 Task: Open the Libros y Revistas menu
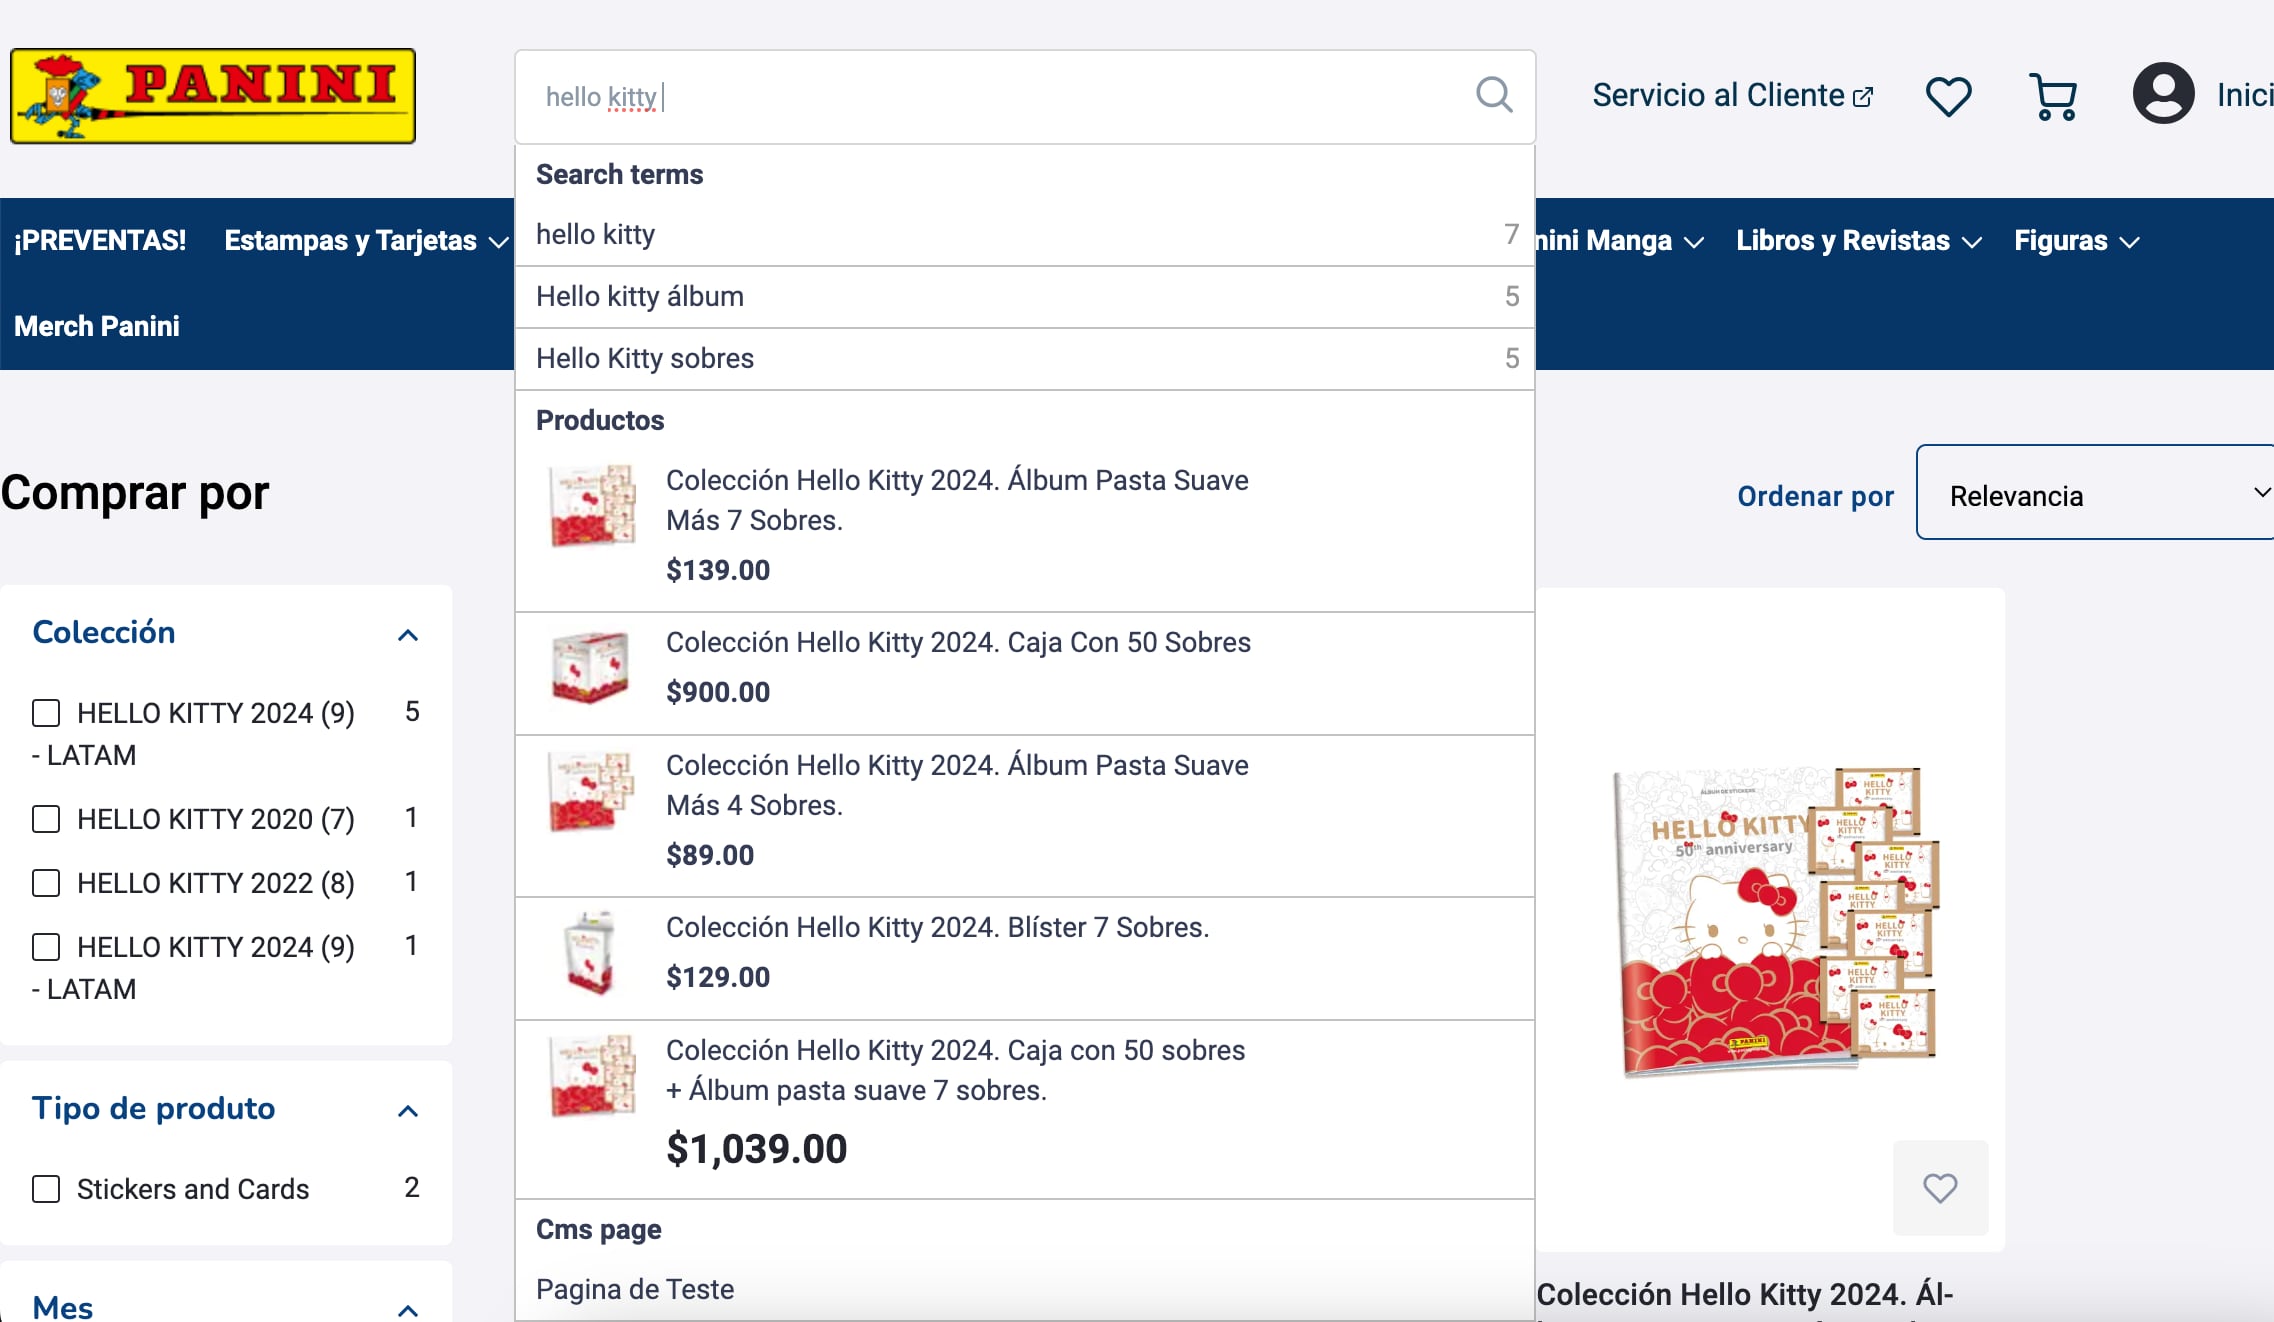click(x=1857, y=241)
